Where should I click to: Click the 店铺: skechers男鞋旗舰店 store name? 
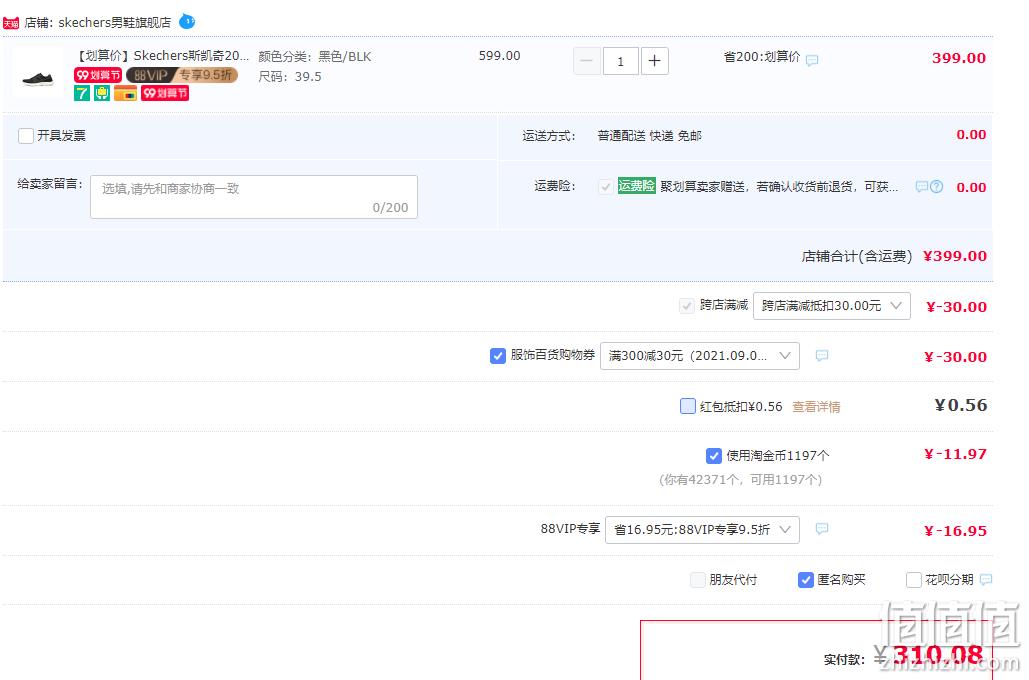[97, 22]
